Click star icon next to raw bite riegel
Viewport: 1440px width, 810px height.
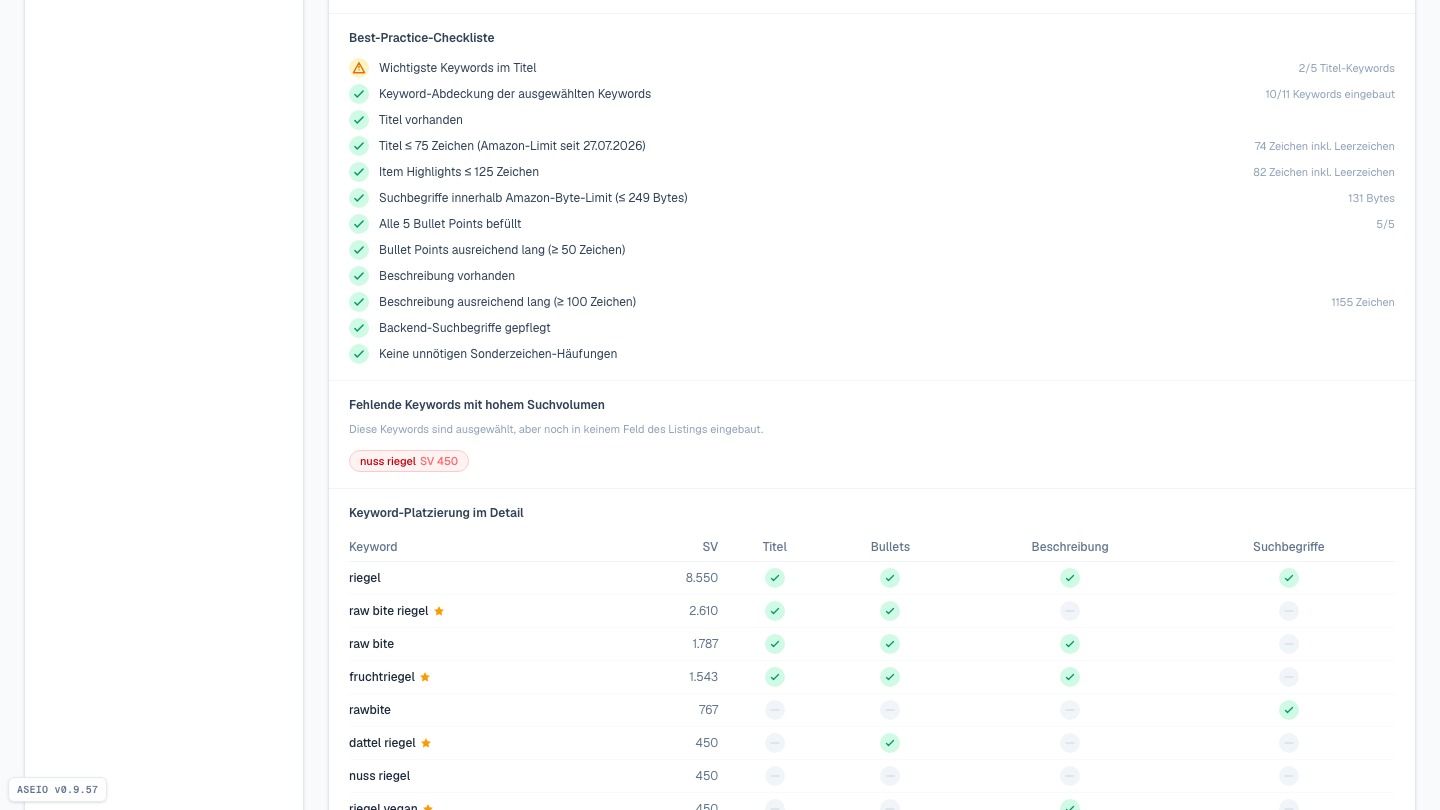tap(439, 611)
